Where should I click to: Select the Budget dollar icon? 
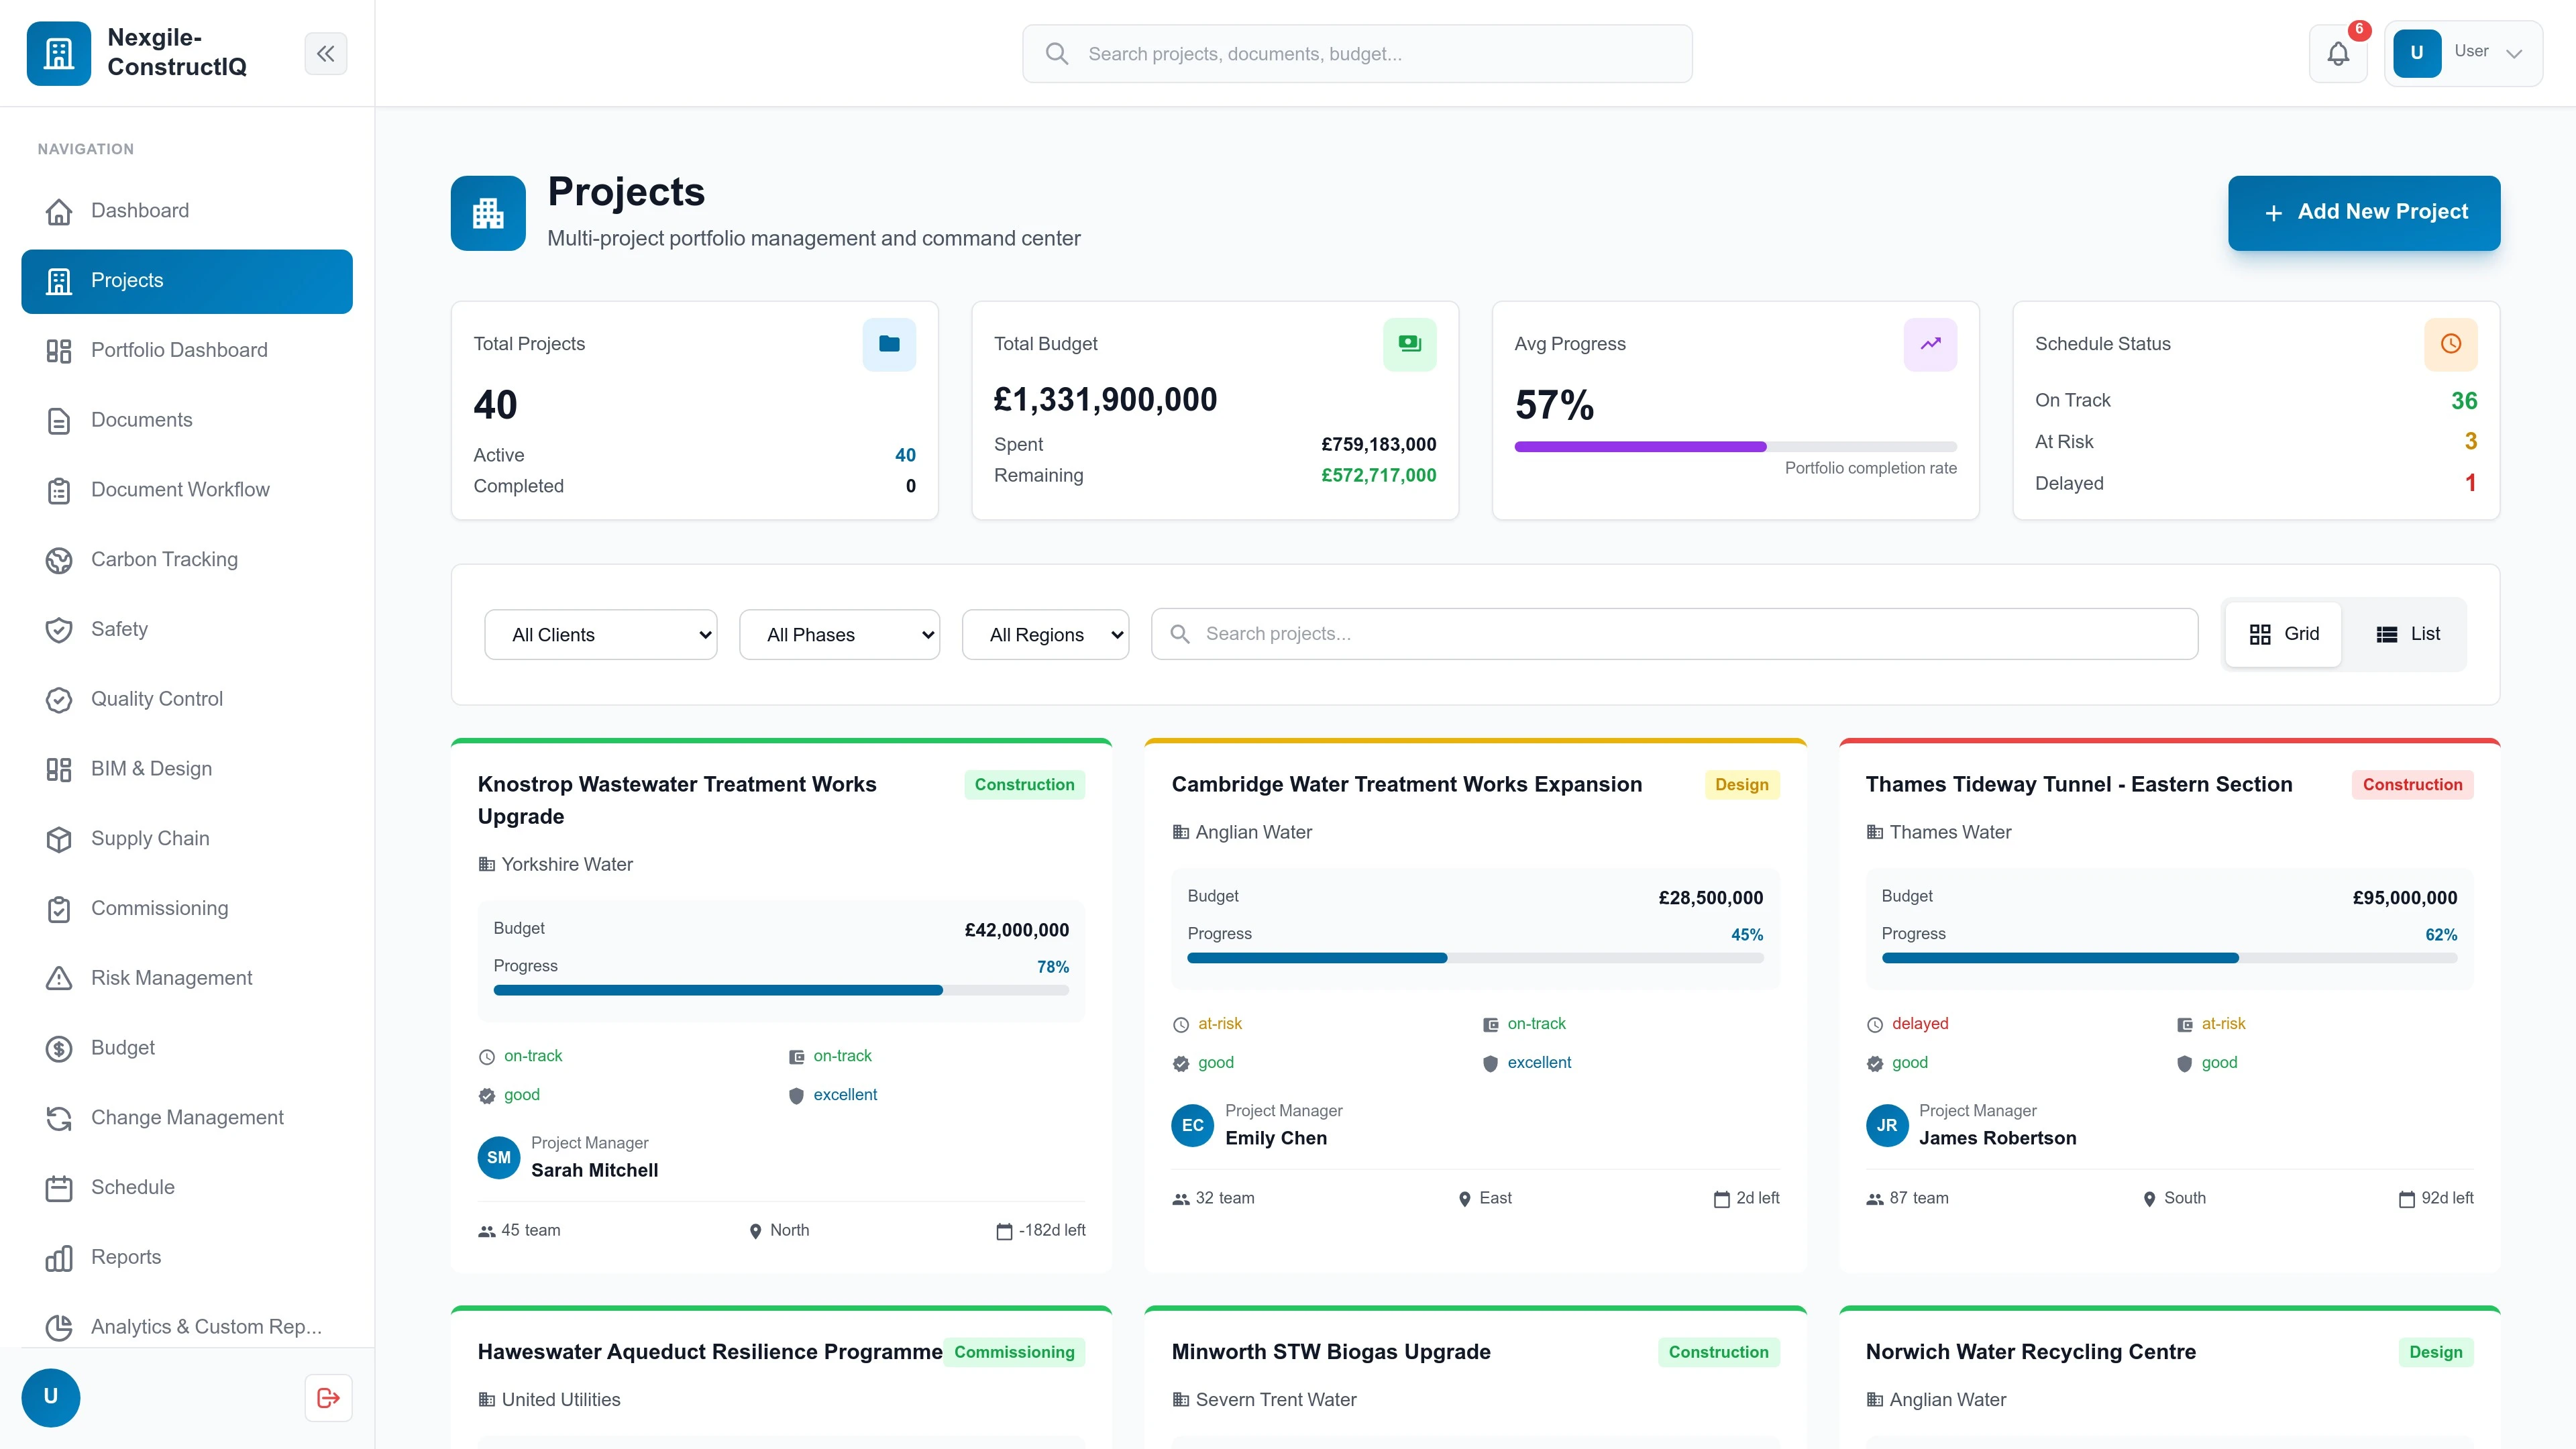tap(59, 1048)
